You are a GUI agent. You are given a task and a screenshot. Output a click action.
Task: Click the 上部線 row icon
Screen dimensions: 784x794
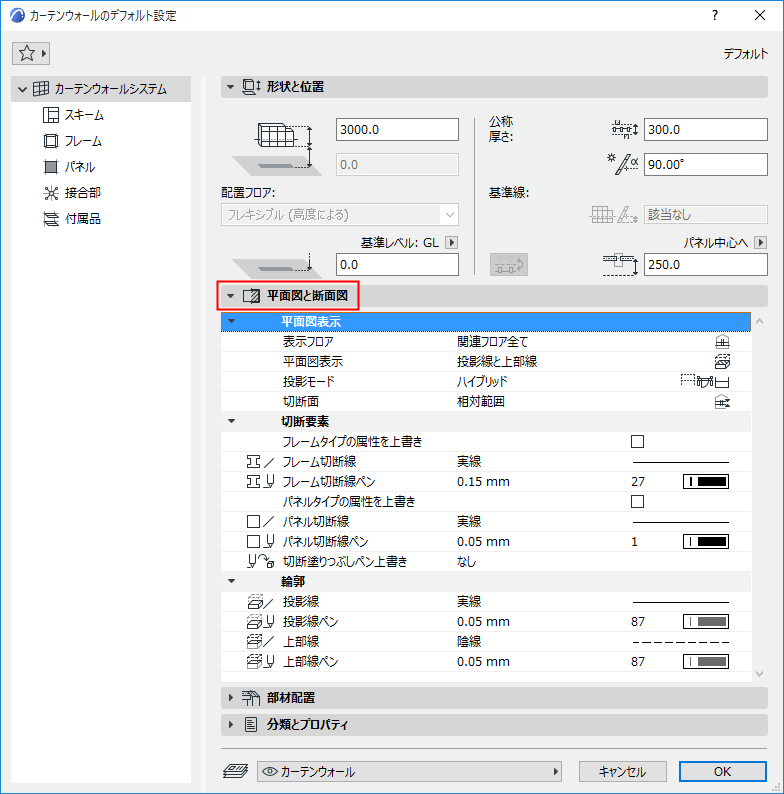point(260,642)
